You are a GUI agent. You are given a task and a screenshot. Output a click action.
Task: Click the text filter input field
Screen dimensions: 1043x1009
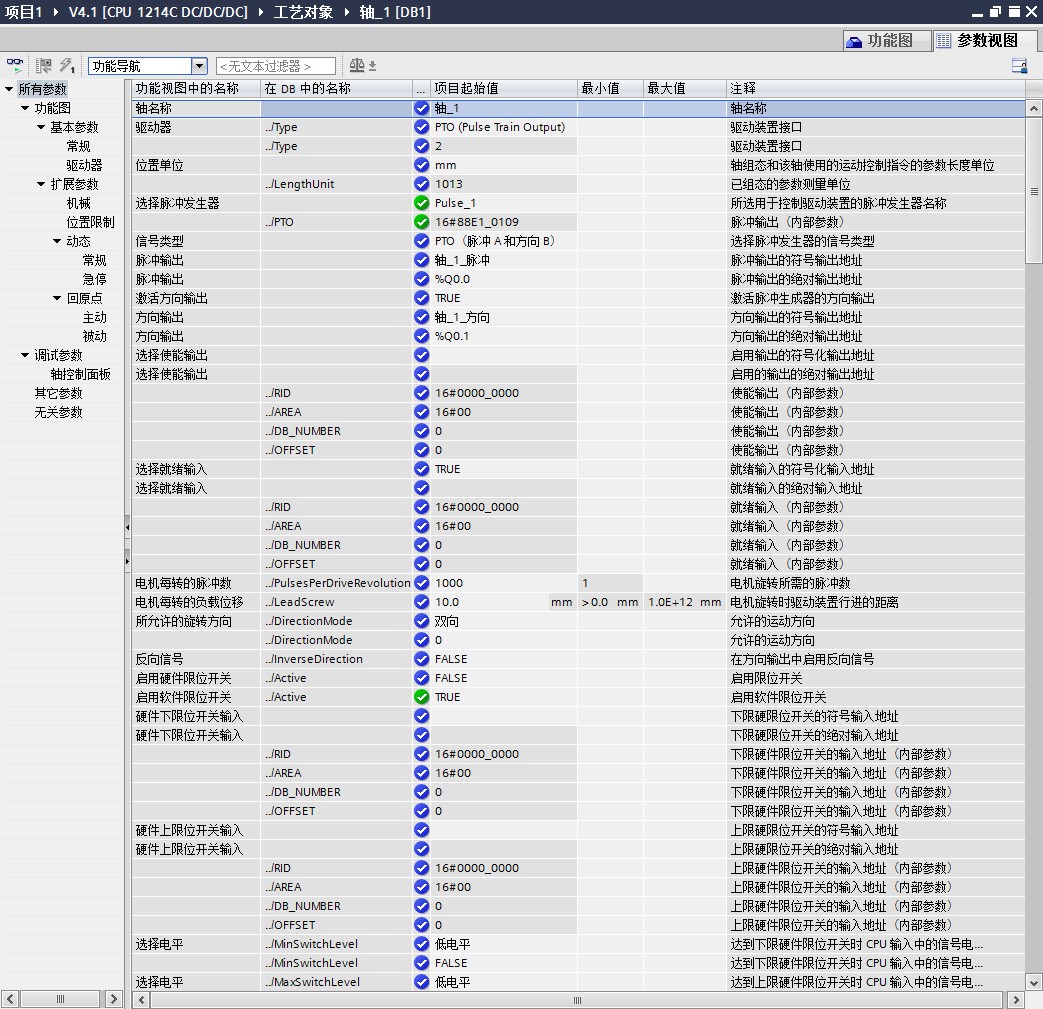[x=275, y=66]
